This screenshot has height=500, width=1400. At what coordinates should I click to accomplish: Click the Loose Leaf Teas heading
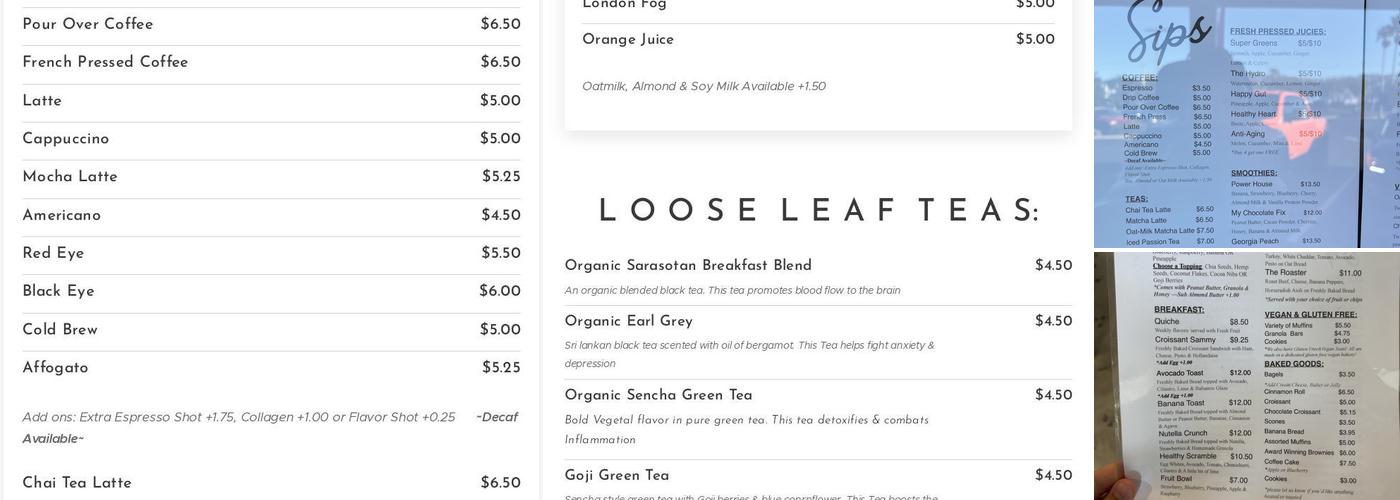point(818,211)
